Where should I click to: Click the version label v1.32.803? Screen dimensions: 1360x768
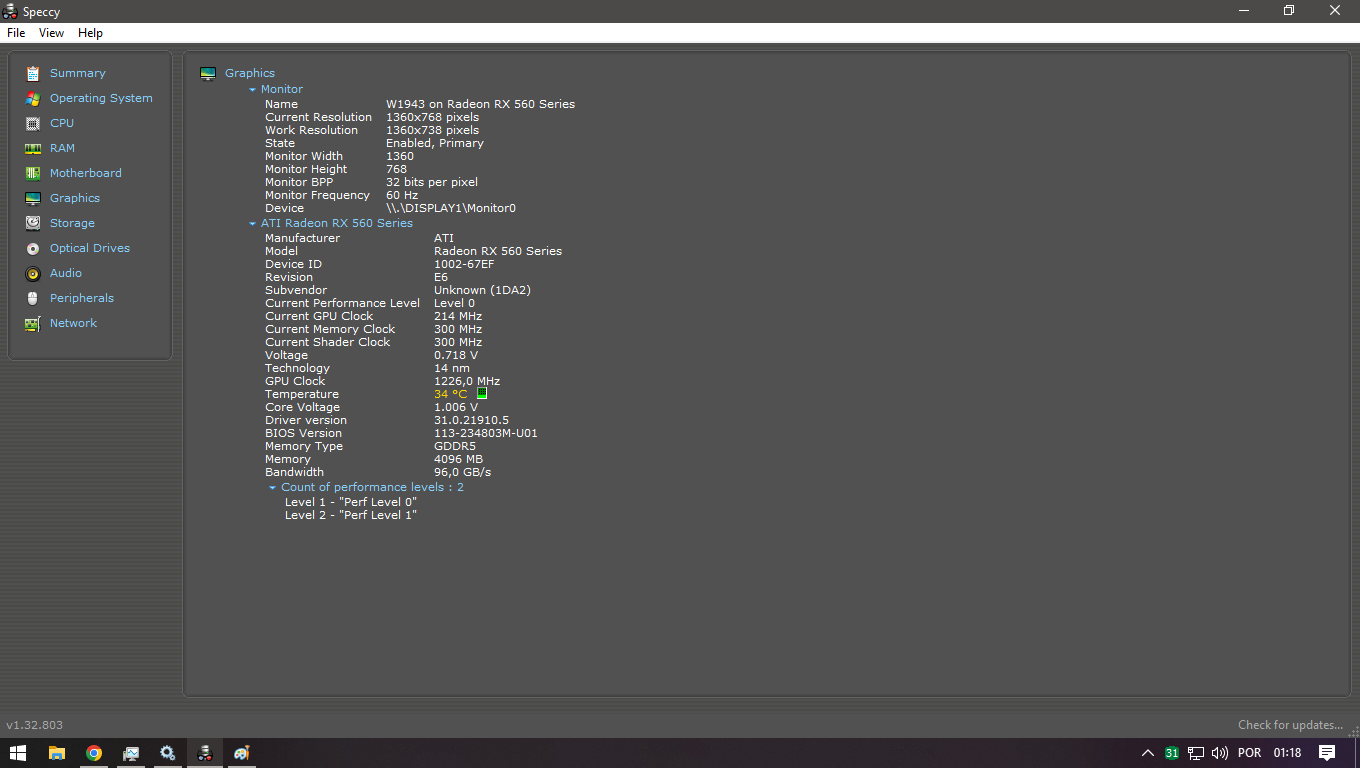34,725
